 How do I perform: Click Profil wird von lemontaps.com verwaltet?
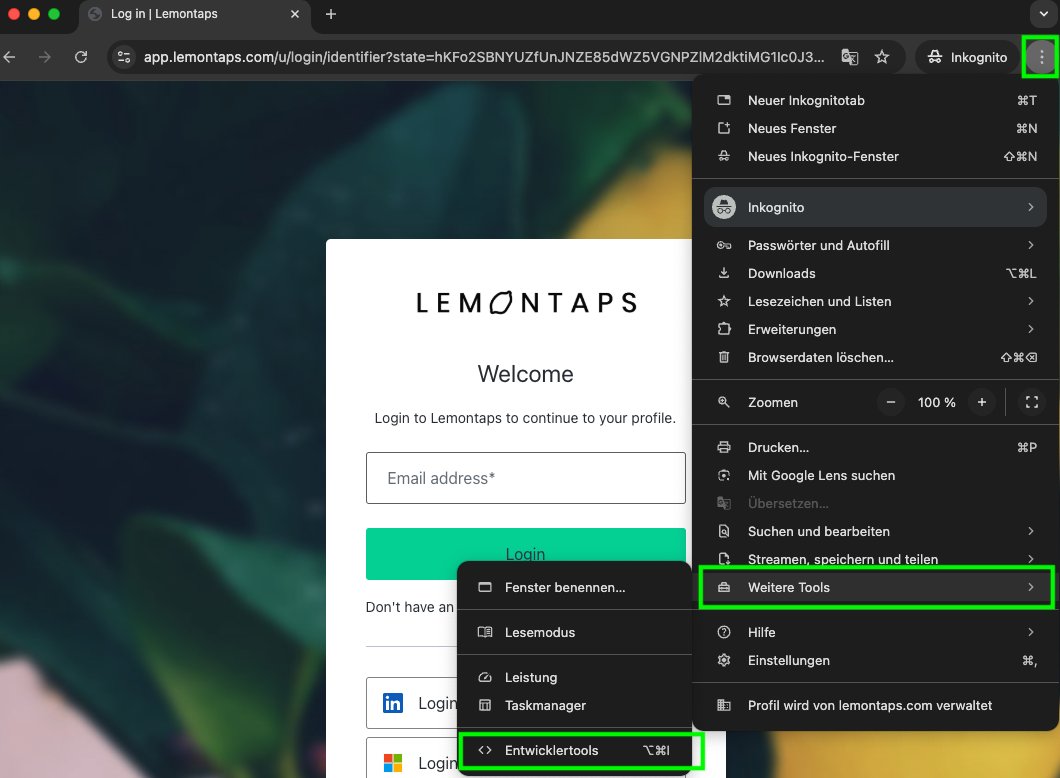875,706
